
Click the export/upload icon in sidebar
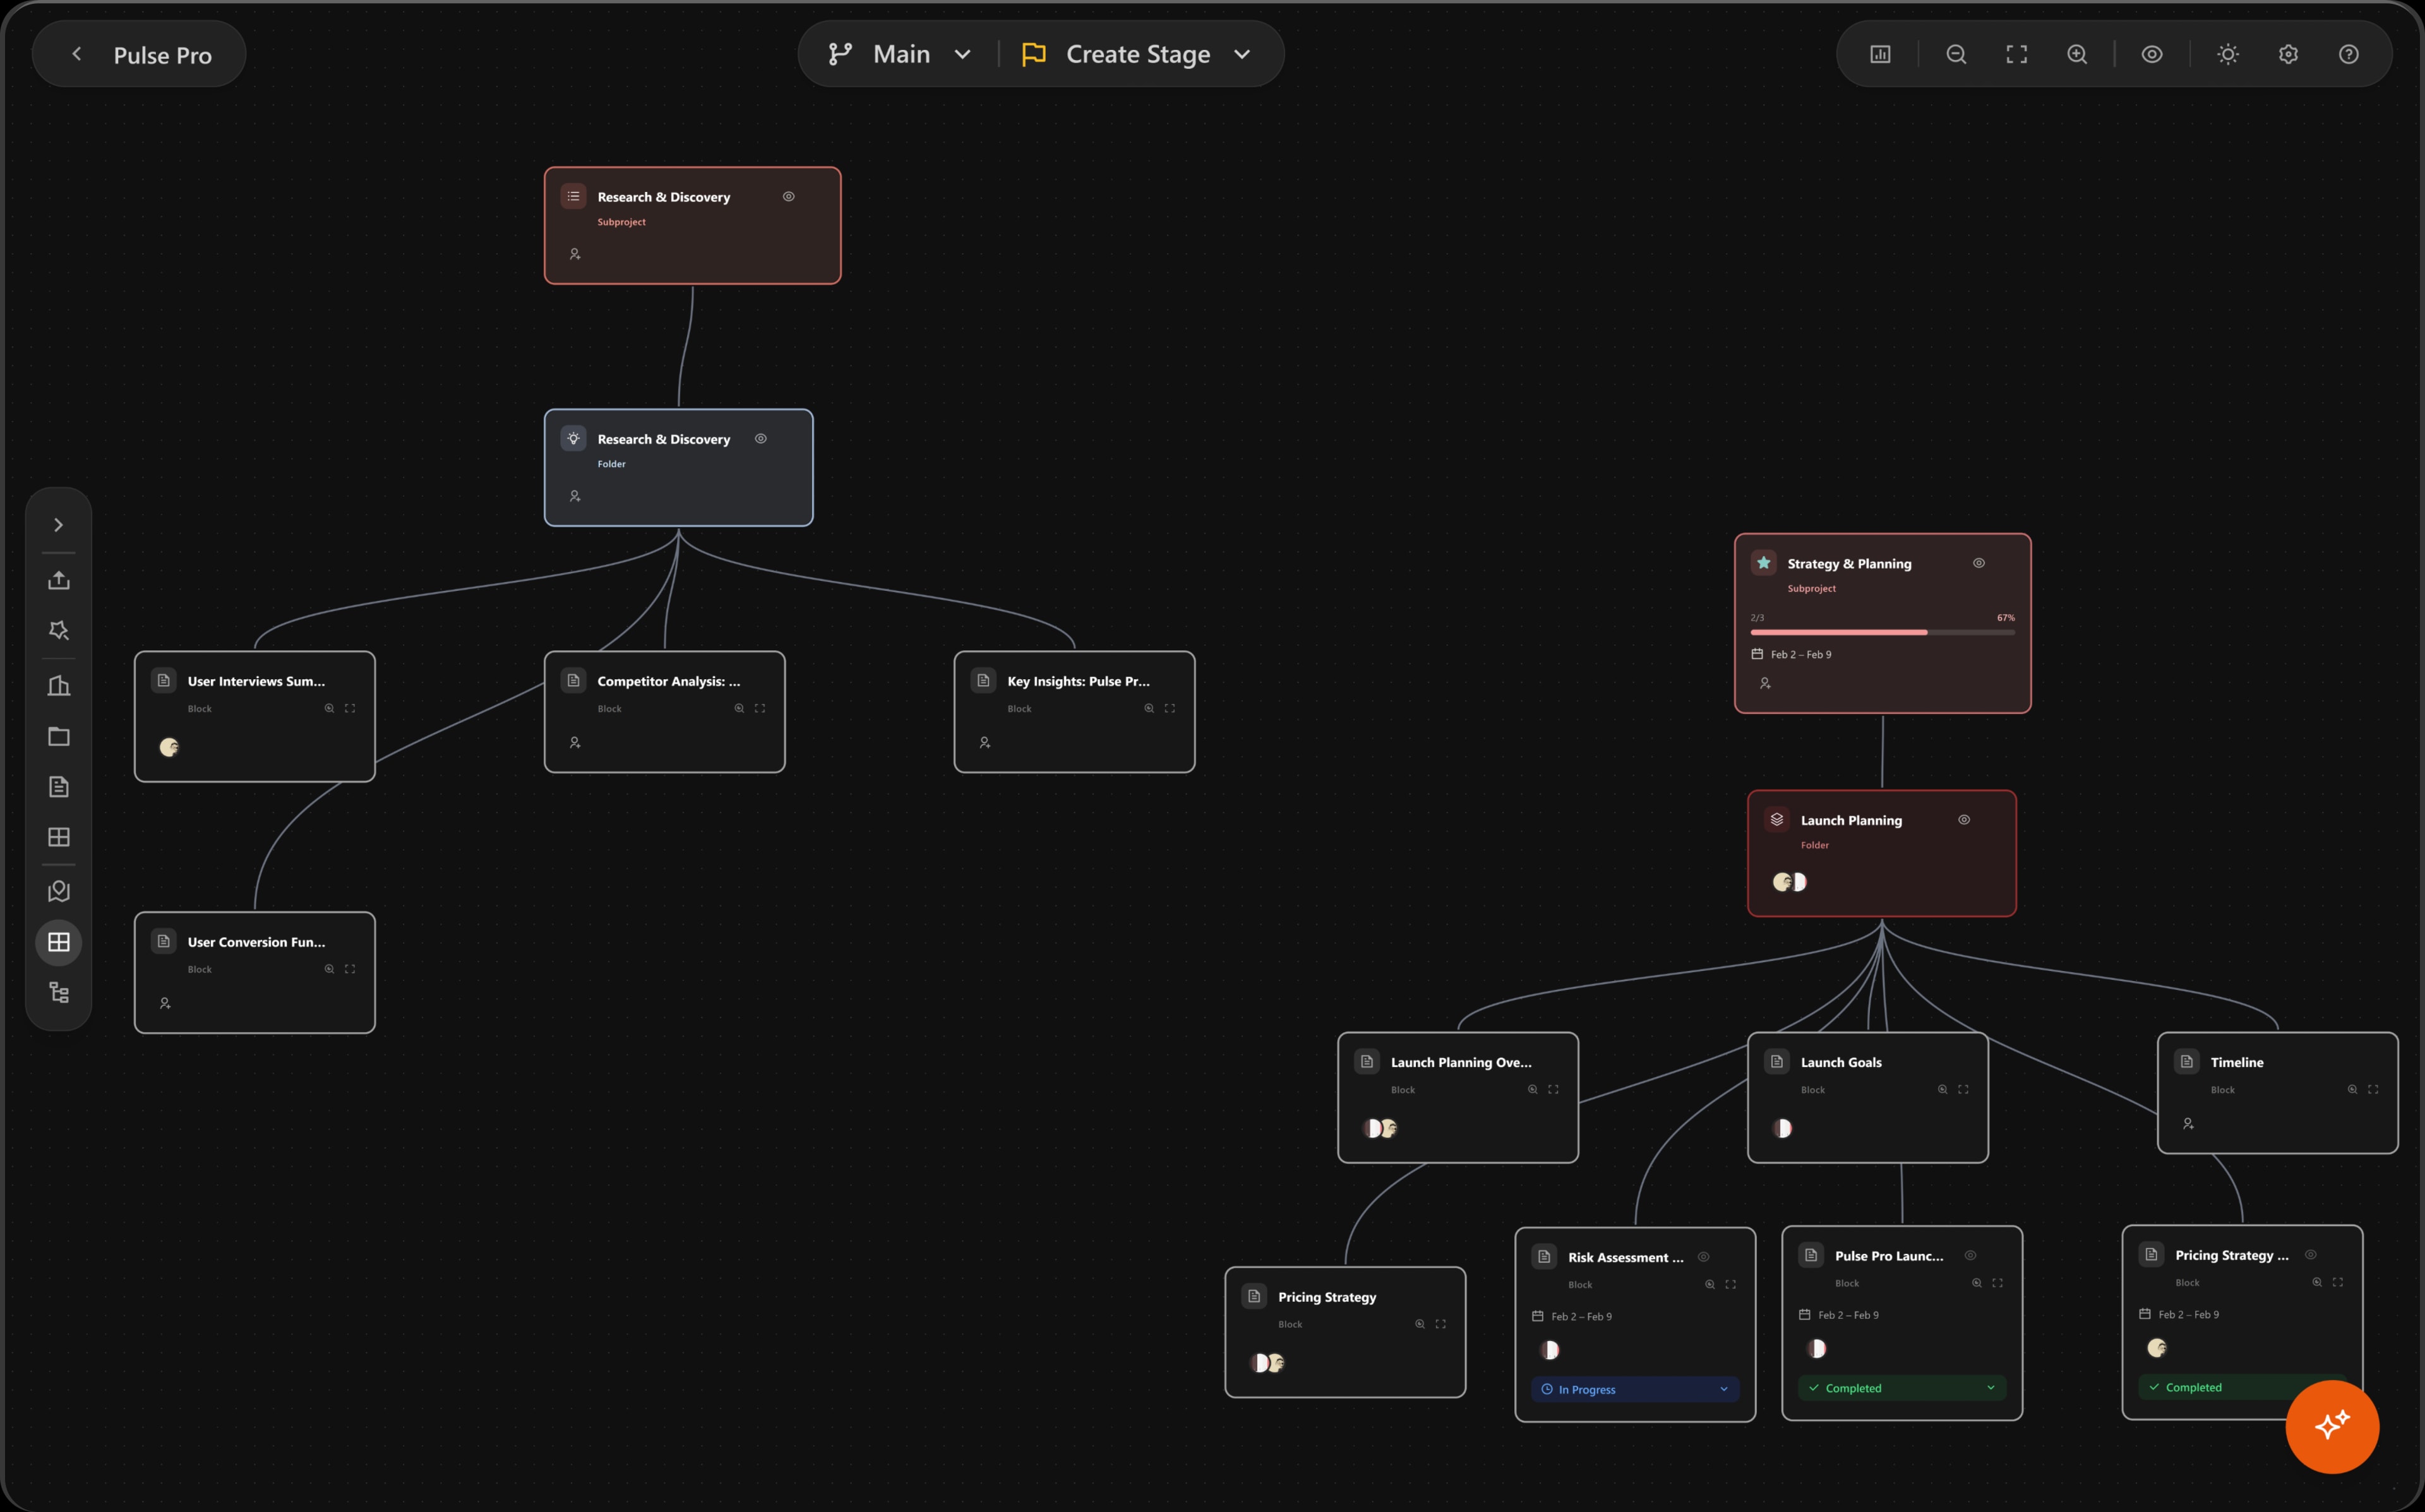point(59,580)
